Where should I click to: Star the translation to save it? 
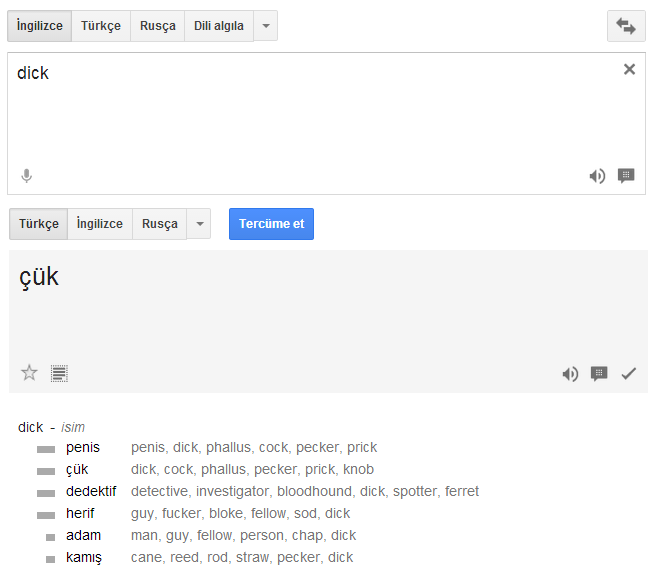click(x=29, y=373)
